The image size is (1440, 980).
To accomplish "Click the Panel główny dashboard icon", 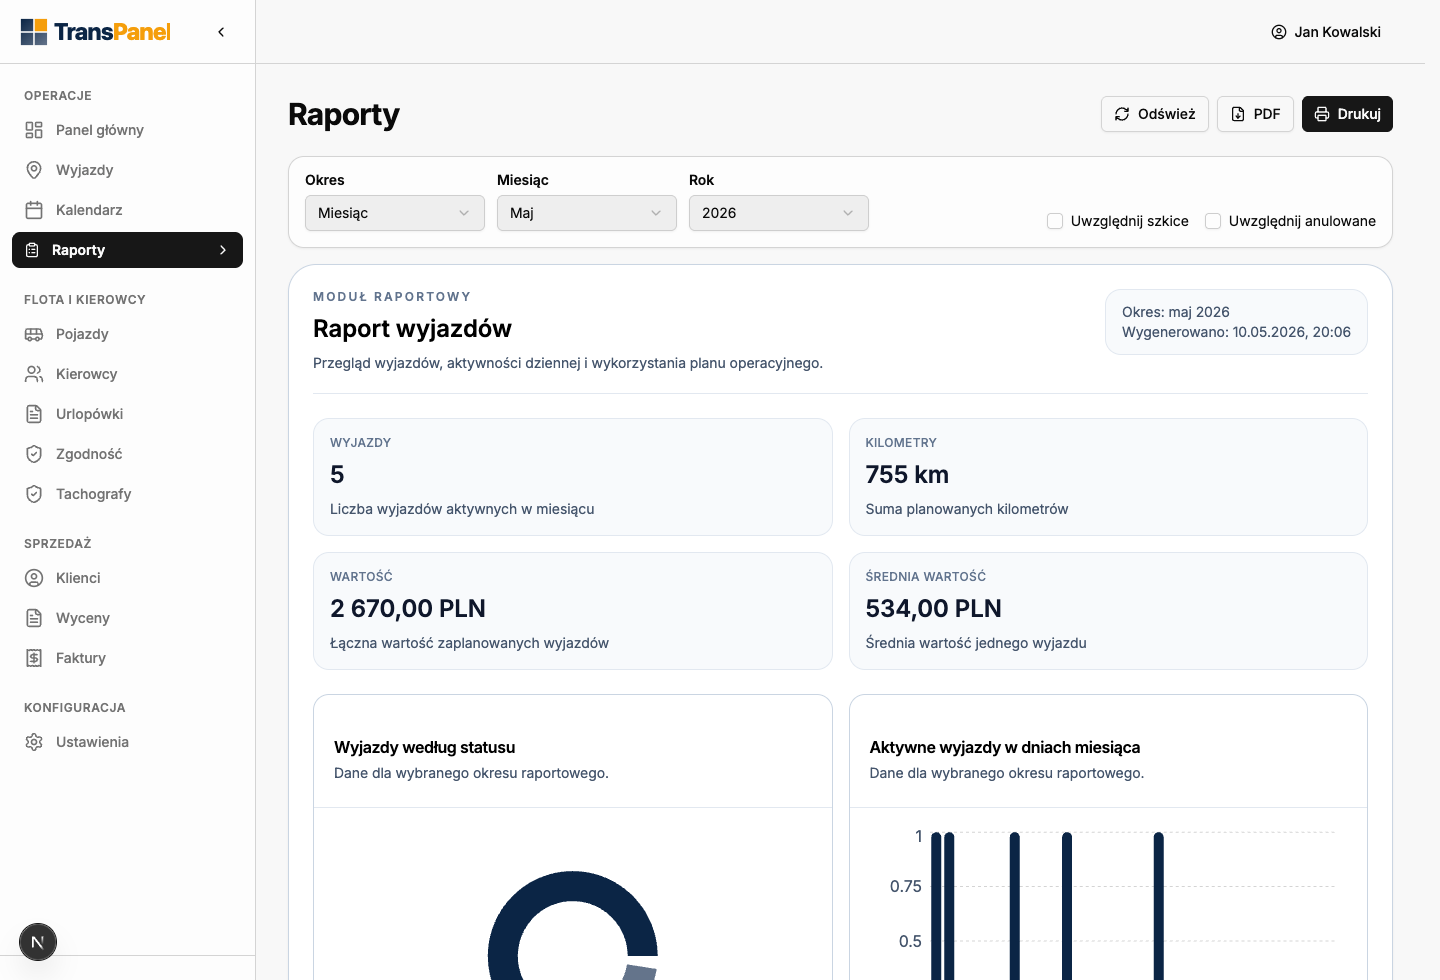I will [34, 130].
